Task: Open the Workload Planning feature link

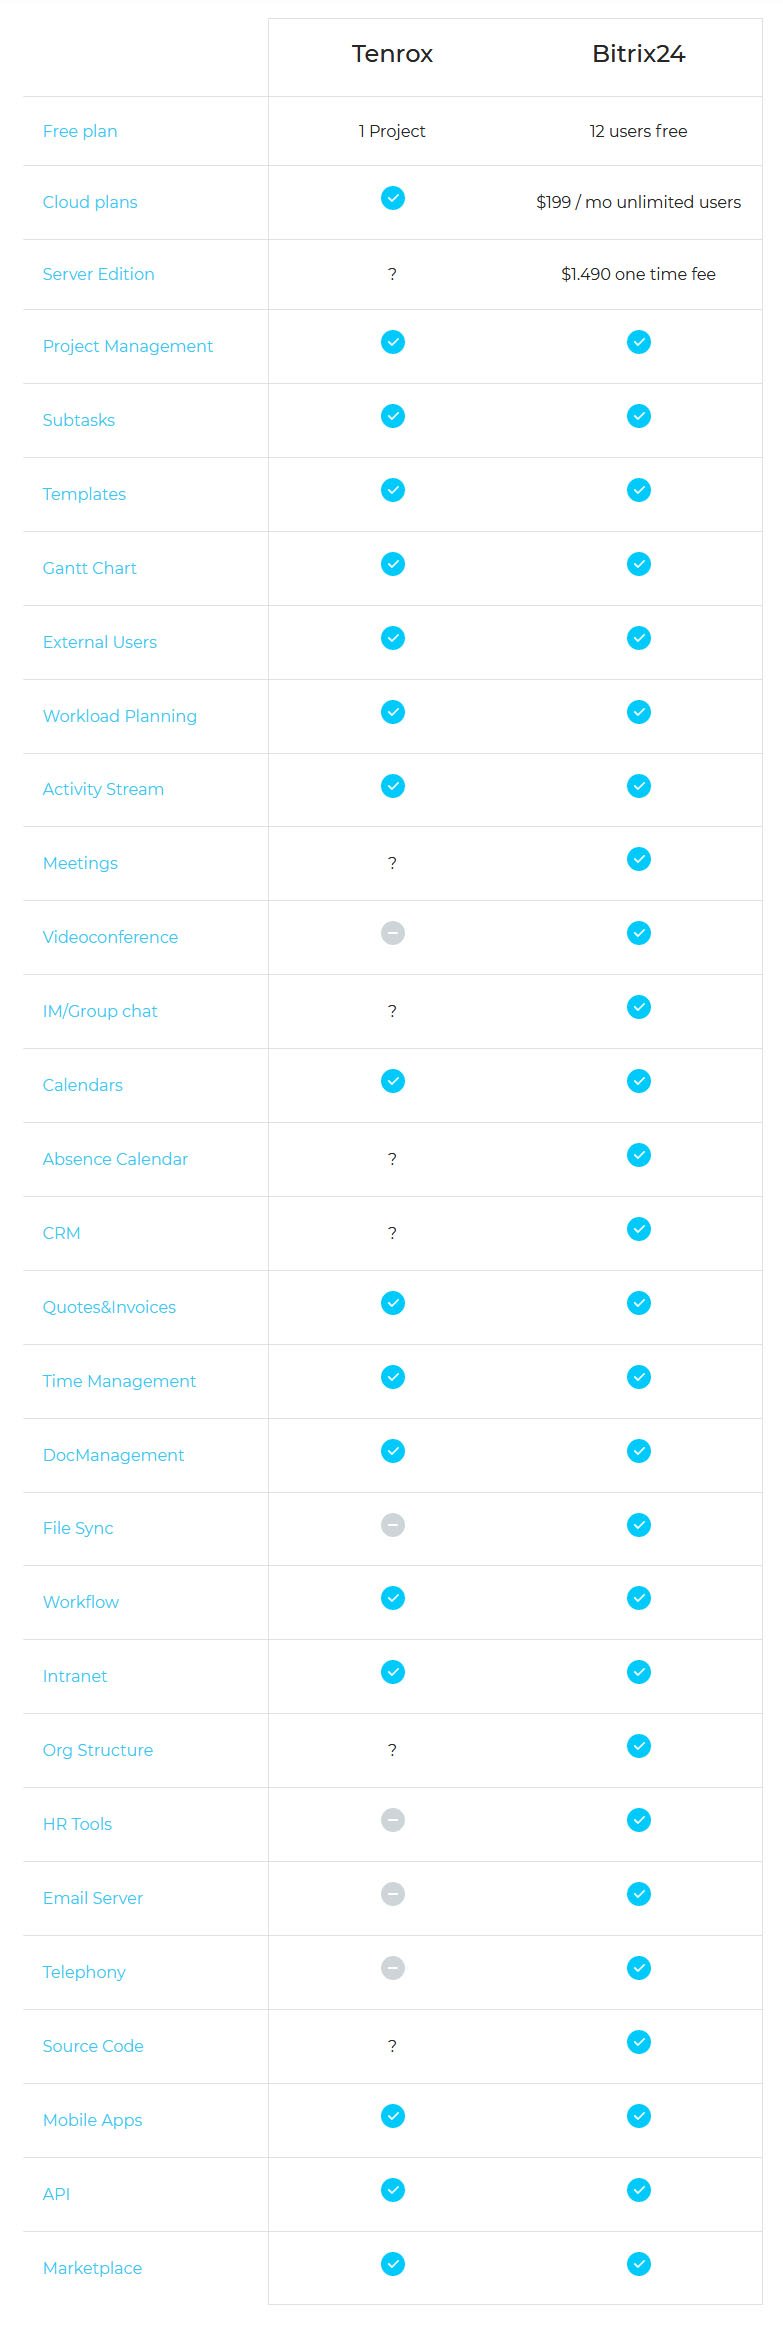Action: coord(120,716)
